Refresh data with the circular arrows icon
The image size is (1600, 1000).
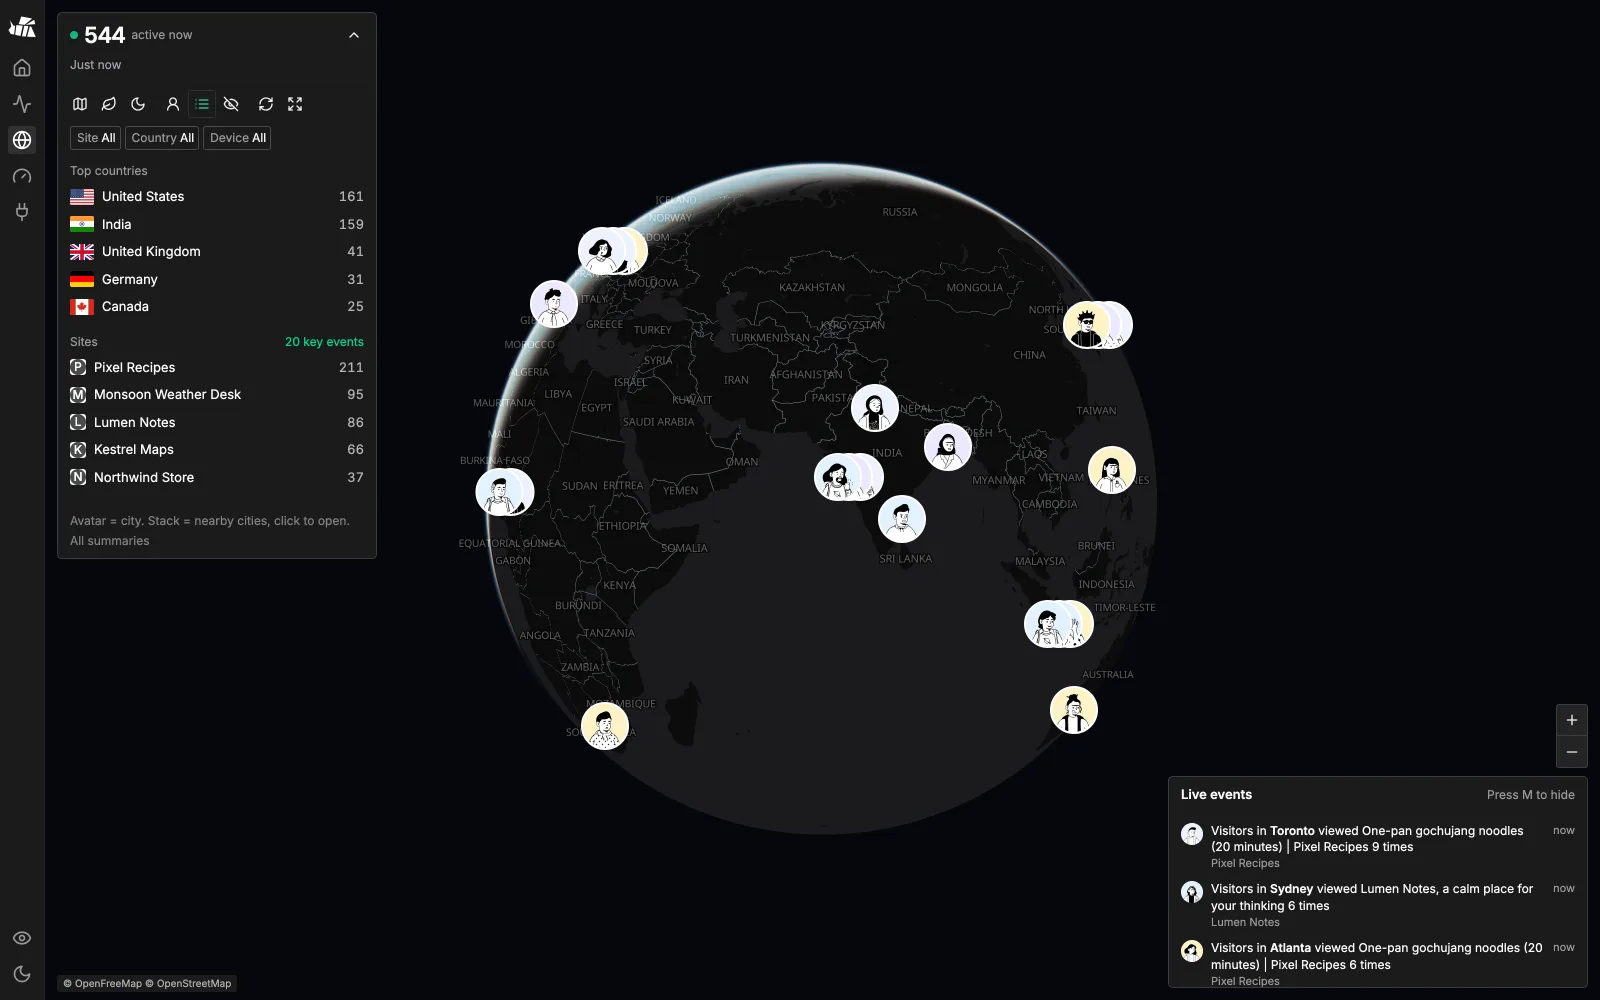266,104
